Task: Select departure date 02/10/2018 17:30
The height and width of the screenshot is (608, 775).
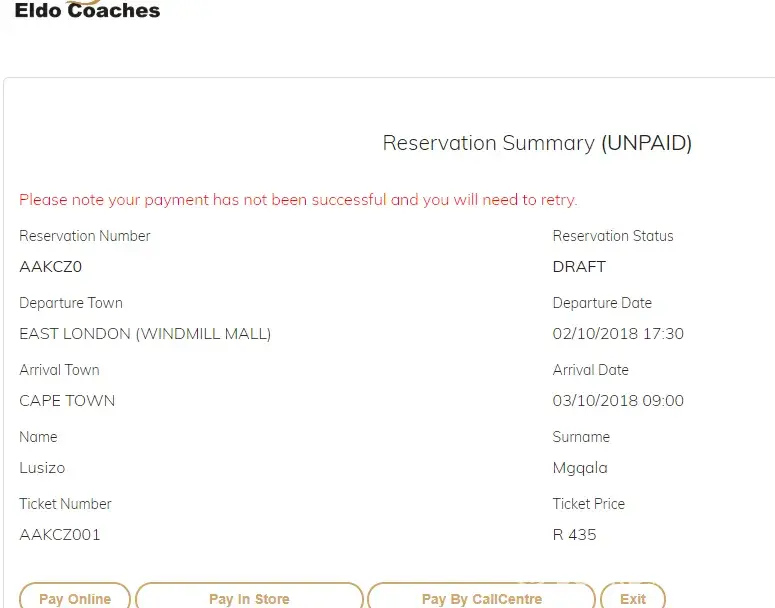Action: (618, 334)
